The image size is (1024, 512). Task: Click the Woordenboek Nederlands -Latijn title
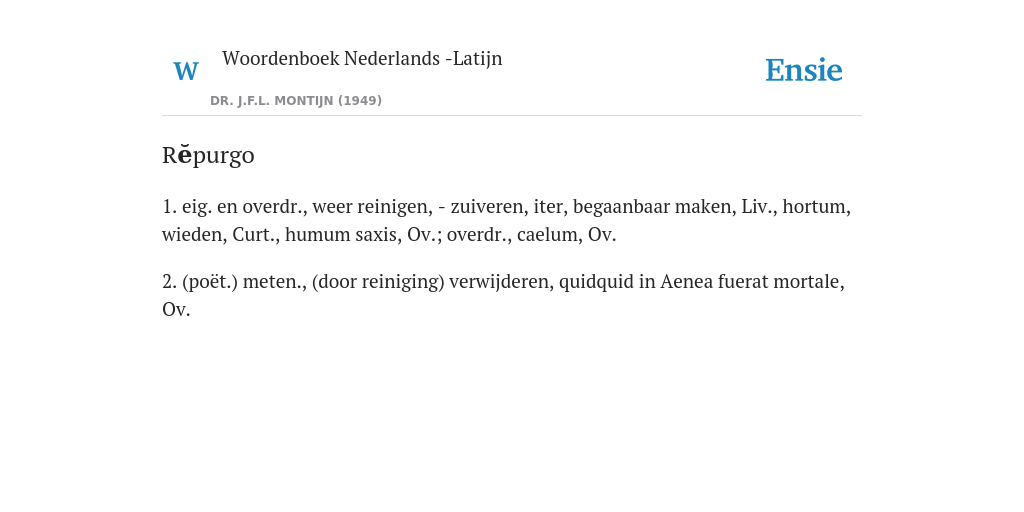point(362,59)
